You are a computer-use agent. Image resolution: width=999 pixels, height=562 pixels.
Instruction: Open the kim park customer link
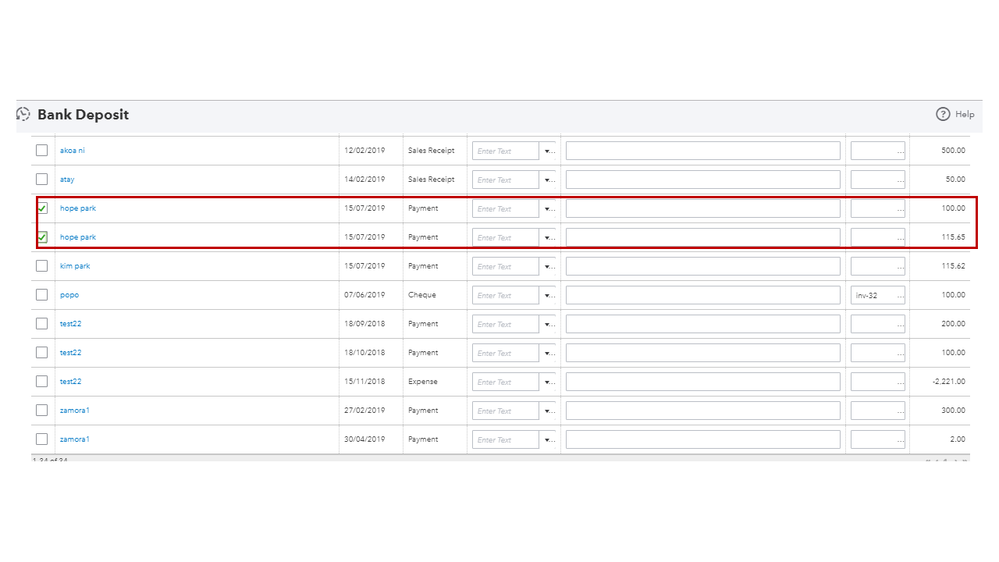pyautogui.click(x=75, y=266)
